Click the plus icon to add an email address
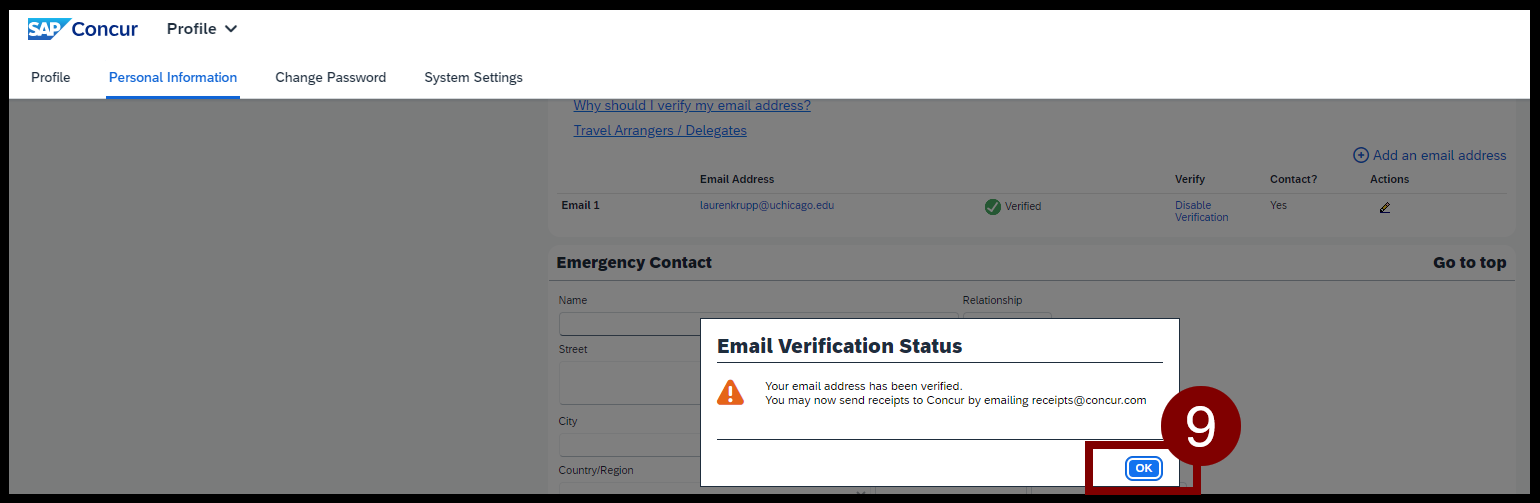Image resolution: width=1540 pixels, height=503 pixels. point(1360,155)
